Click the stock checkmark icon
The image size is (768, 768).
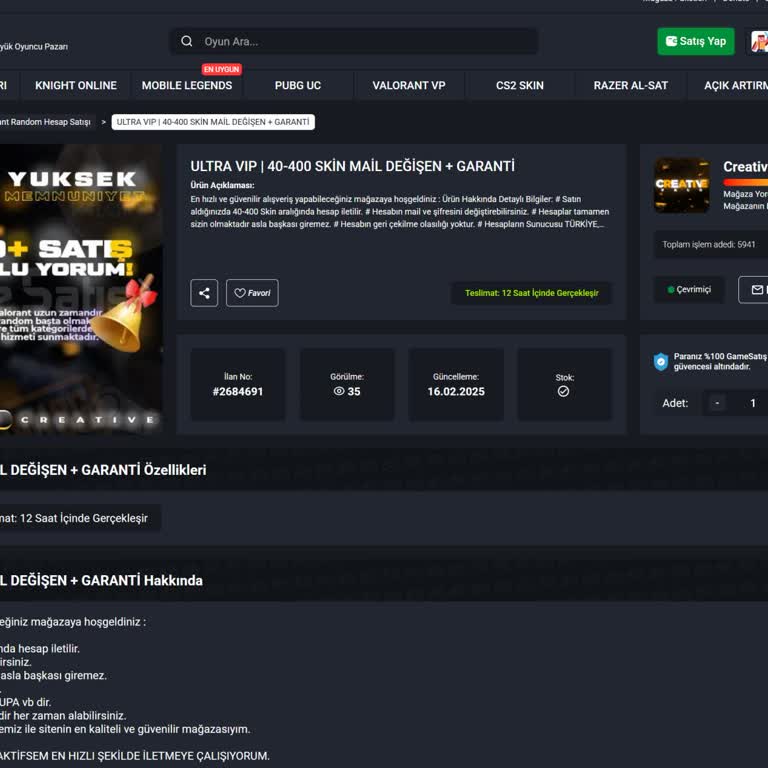[x=563, y=391]
